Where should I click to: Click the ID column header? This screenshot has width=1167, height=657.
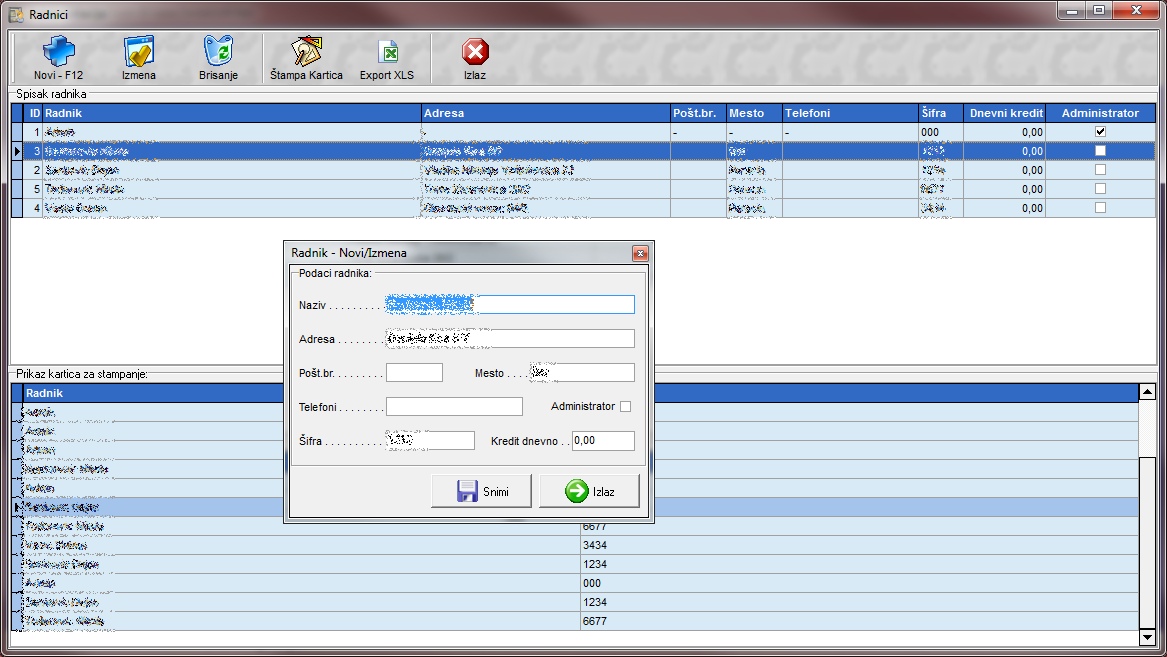click(x=33, y=113)
